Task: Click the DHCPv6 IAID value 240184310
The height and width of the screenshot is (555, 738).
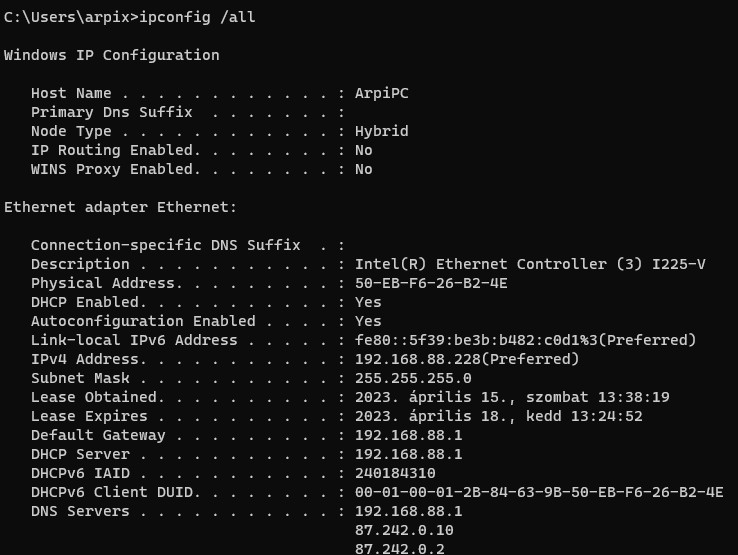Action: (x=395, y=473)
